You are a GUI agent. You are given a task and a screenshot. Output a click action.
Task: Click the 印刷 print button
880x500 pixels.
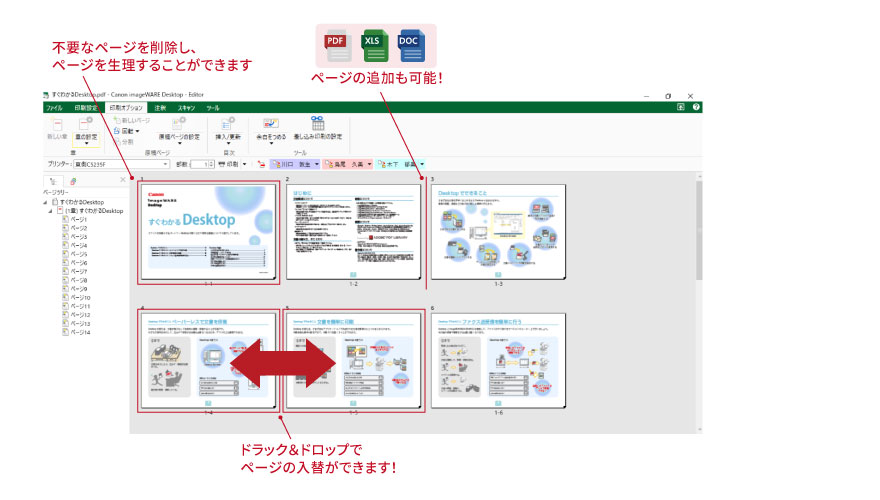[228, 164]
